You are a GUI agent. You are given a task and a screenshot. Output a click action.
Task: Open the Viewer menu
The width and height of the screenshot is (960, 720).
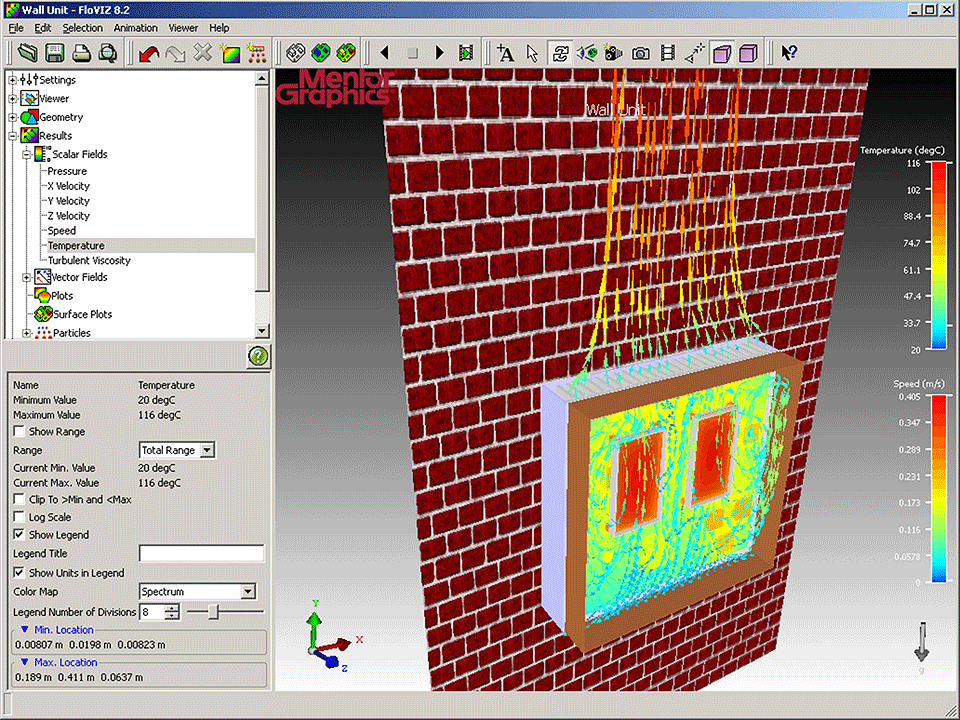tap(183, 28)
